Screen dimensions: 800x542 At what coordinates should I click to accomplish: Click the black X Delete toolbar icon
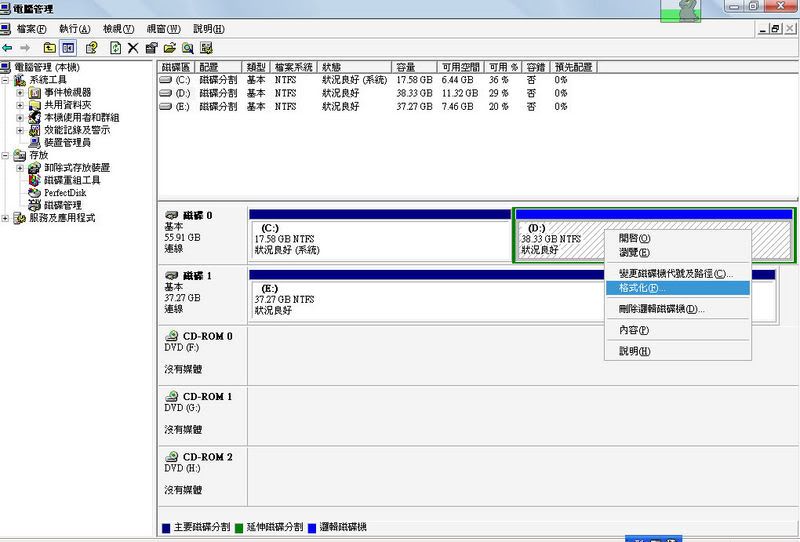pyautogui.click(x=133, y=47)
